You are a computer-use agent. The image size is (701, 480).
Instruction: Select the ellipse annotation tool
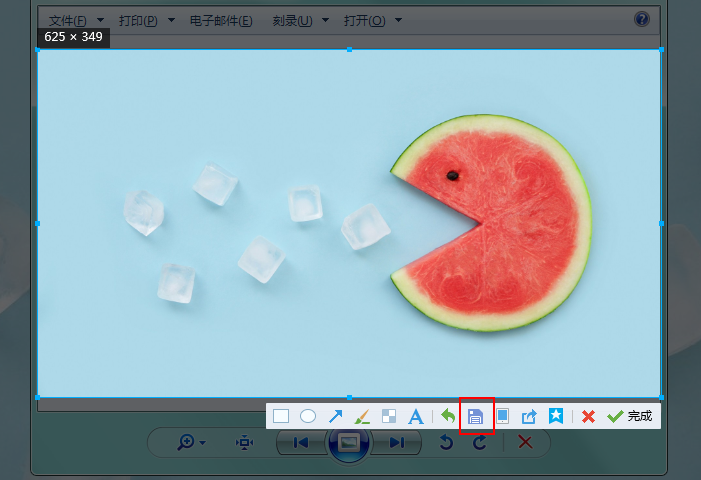(x=308, y=416)
